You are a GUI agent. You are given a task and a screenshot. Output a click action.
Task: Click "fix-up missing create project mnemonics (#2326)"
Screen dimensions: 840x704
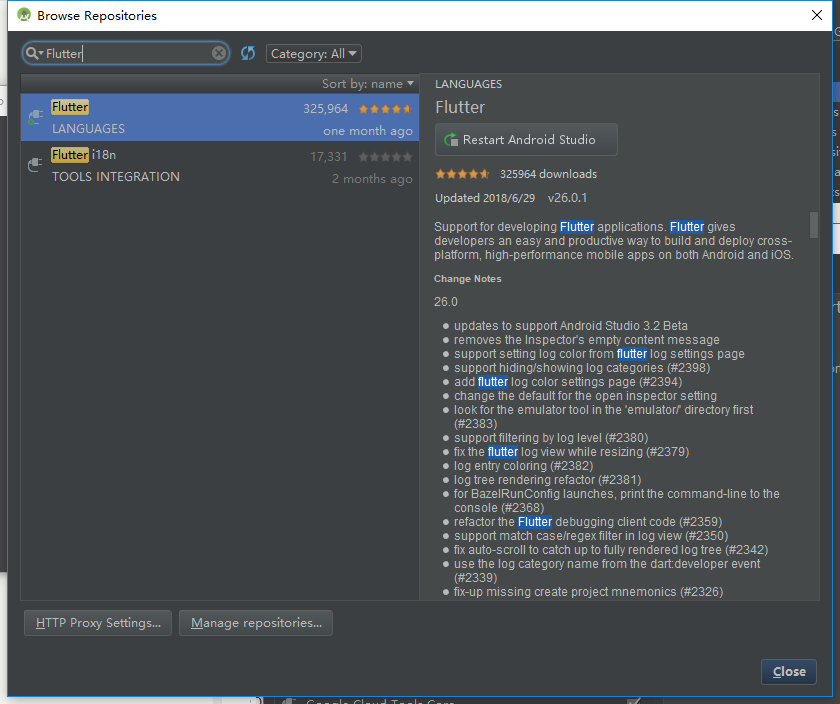tap(588, 591)
